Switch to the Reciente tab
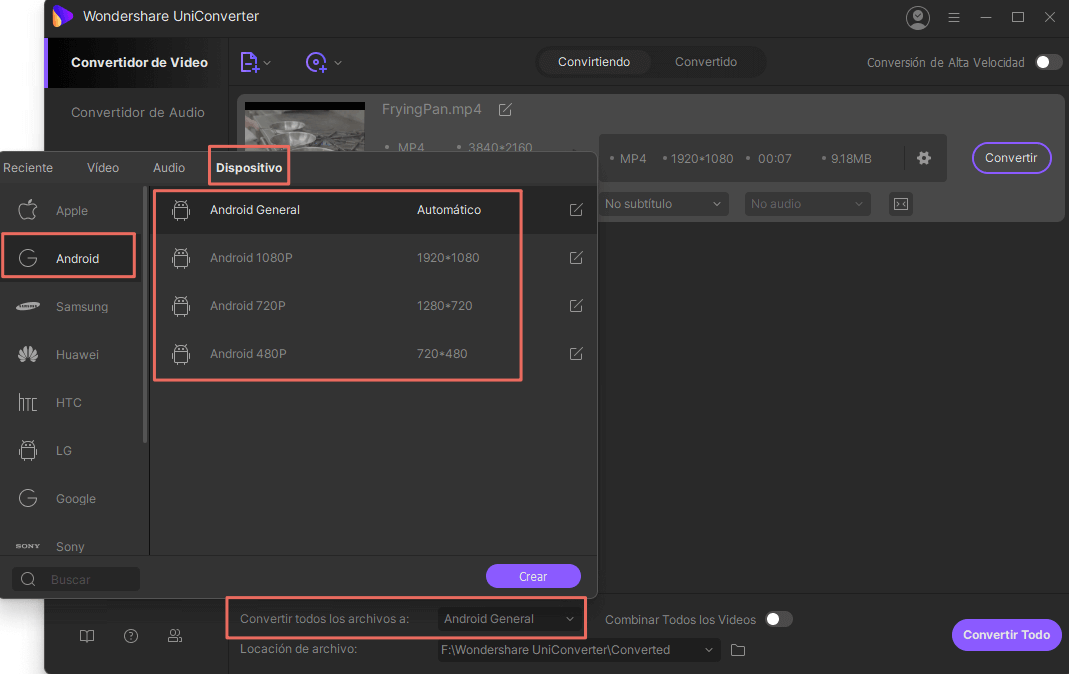Viewport: 1069px width, 674px height. [x=28, y=168]
